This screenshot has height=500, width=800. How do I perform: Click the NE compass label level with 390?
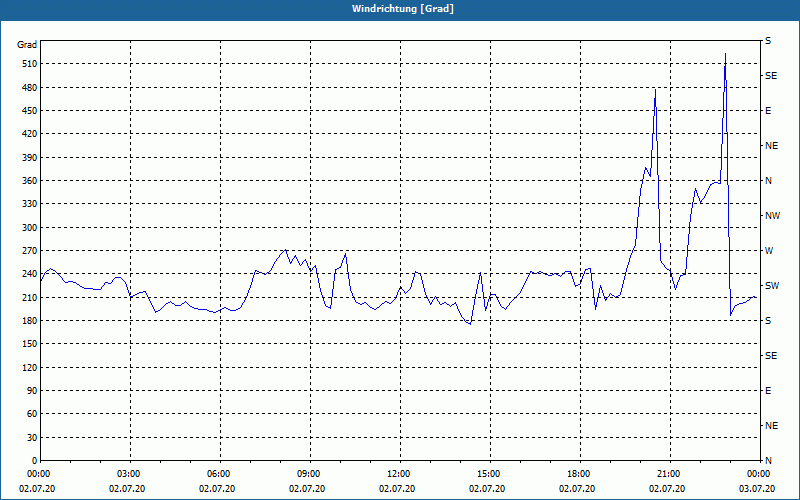771,146
